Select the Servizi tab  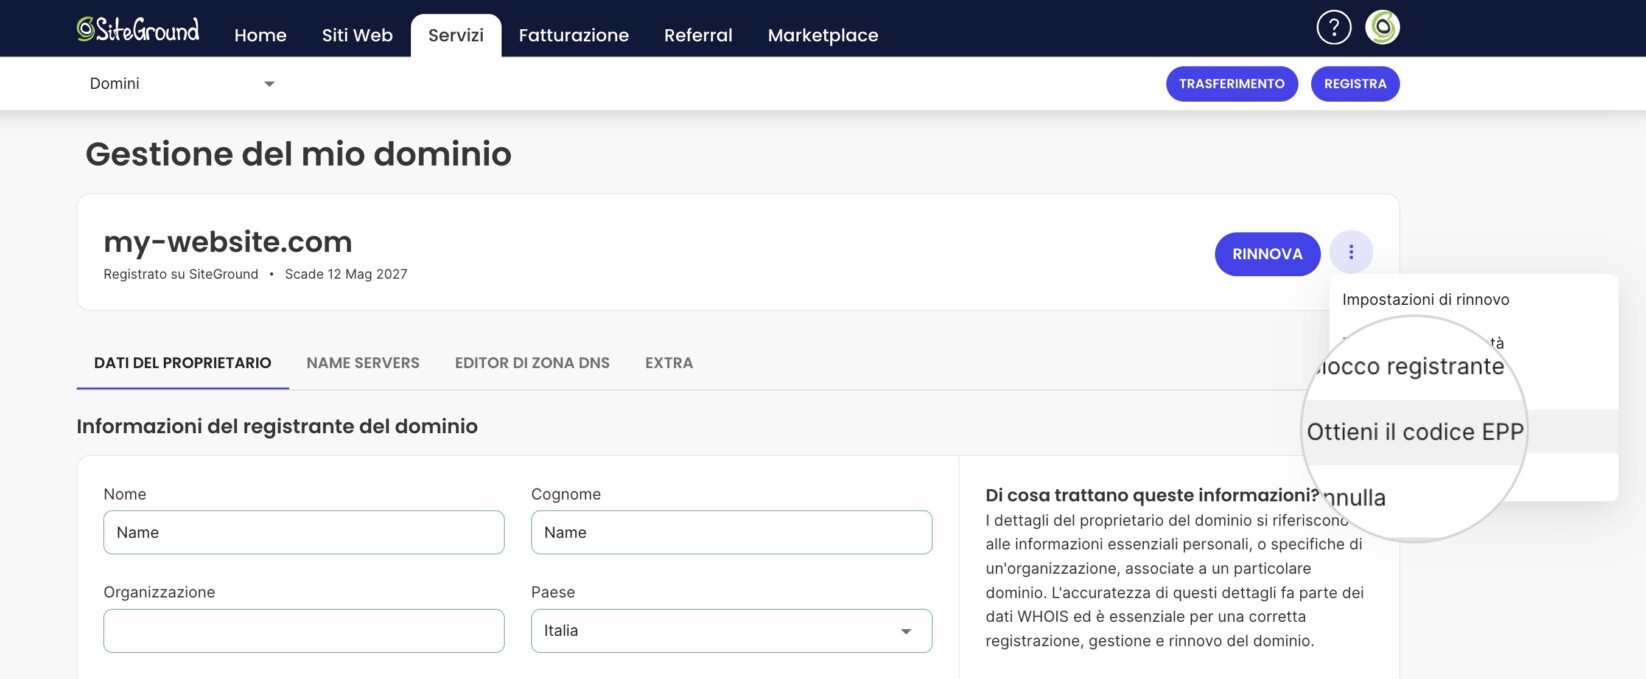[456, 35]
